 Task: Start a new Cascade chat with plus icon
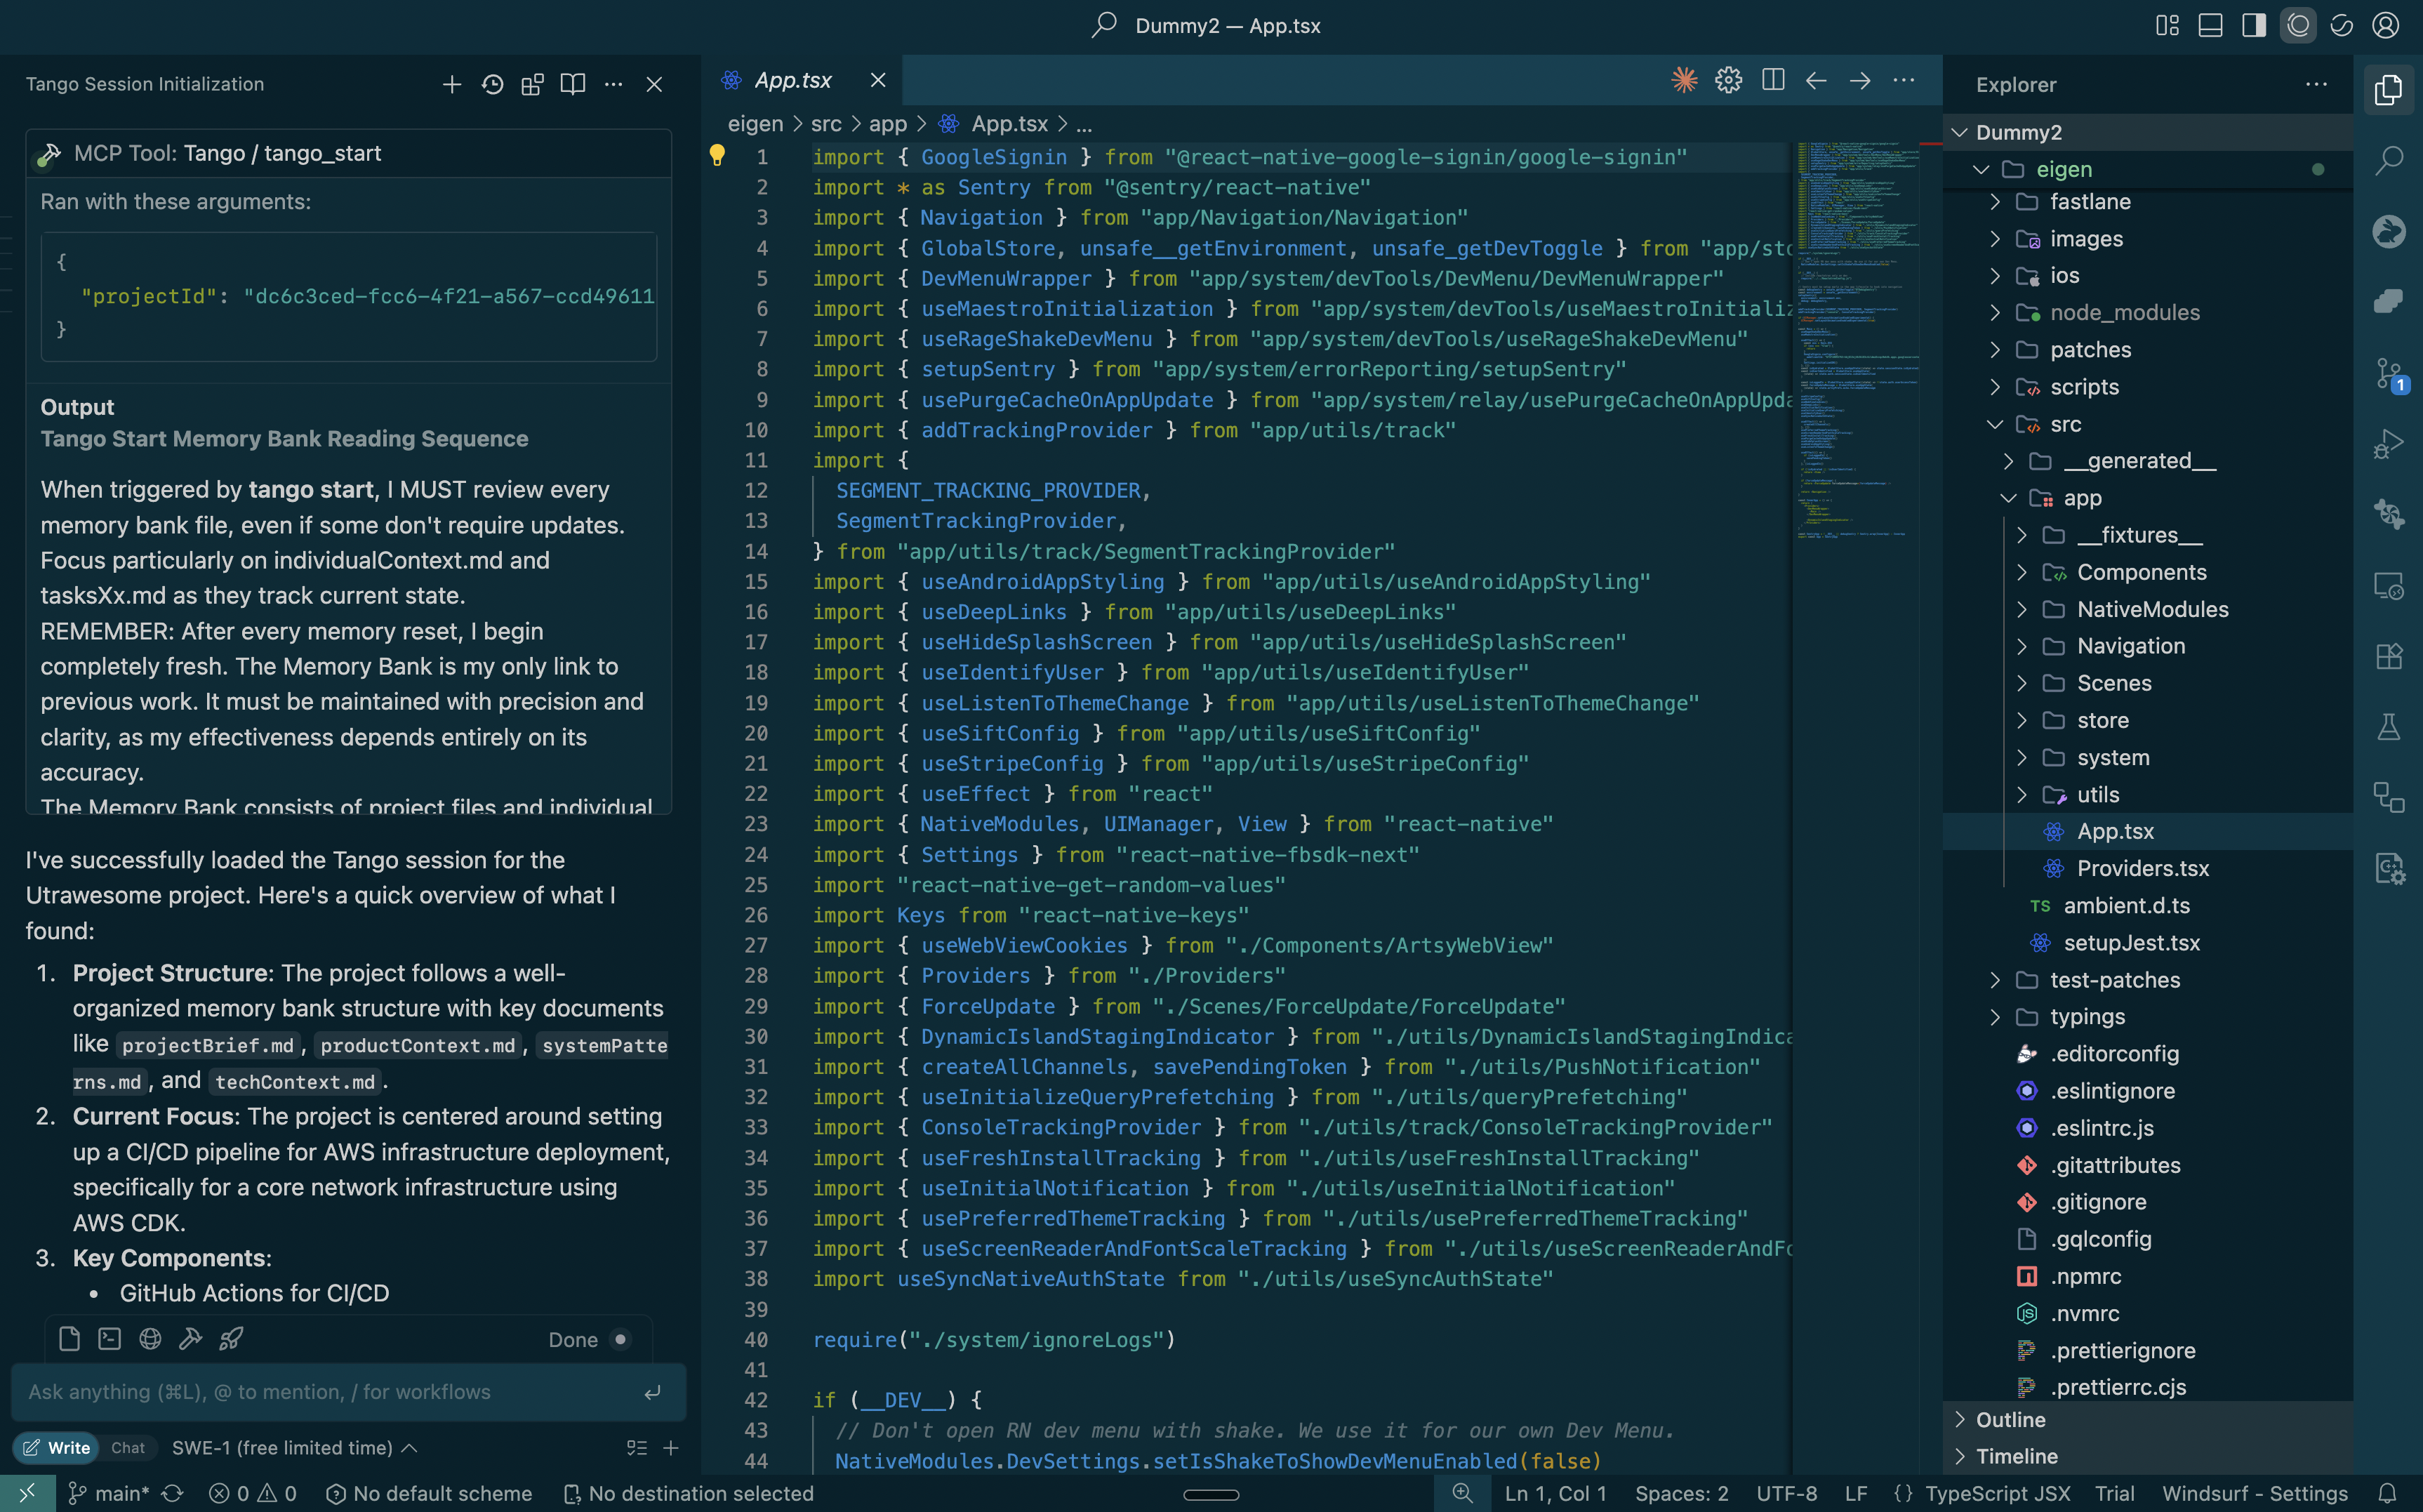pyautogui.click(x=452, y=85)
